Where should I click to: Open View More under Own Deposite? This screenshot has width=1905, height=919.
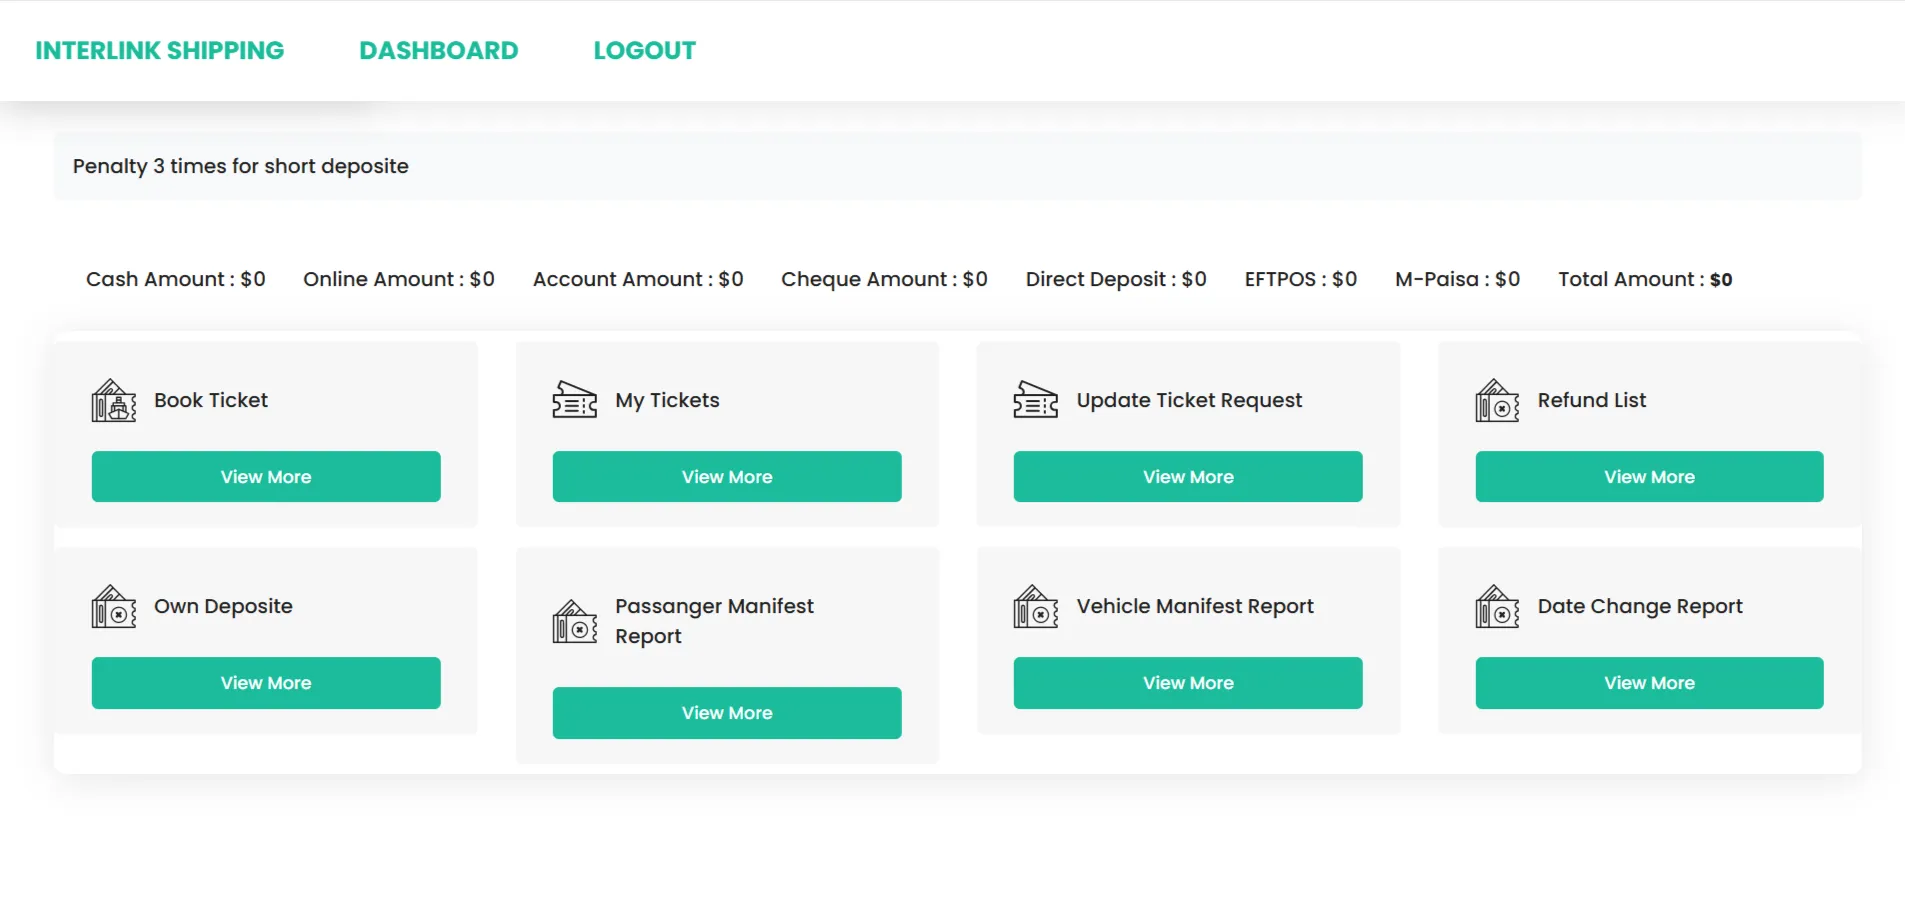pyautogui.click(x=266, y=683)
